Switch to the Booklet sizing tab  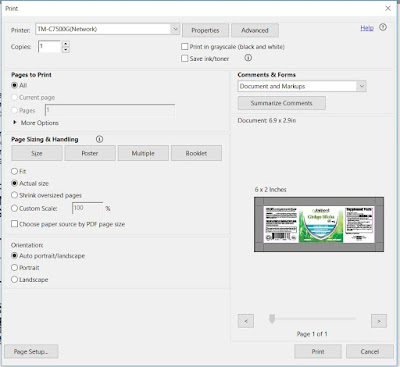pyautogui.click(x=196, y=153)
